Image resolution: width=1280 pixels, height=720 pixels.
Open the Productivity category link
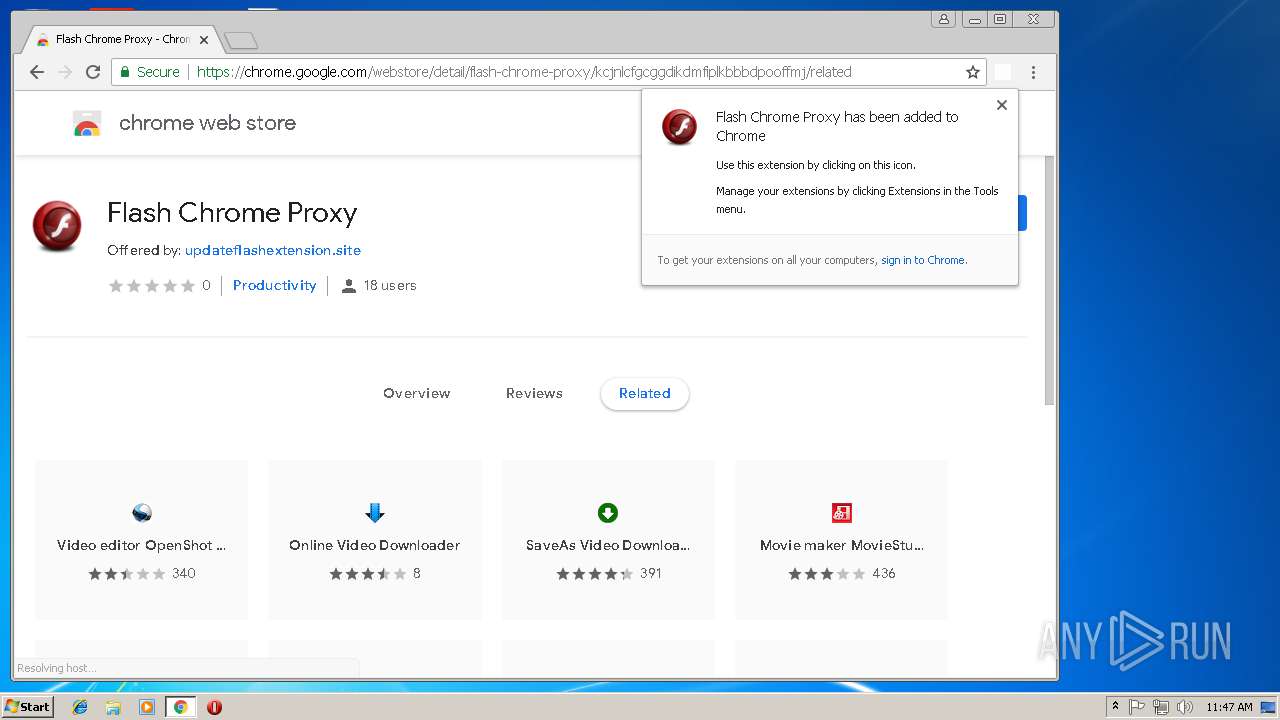point(274,285)
